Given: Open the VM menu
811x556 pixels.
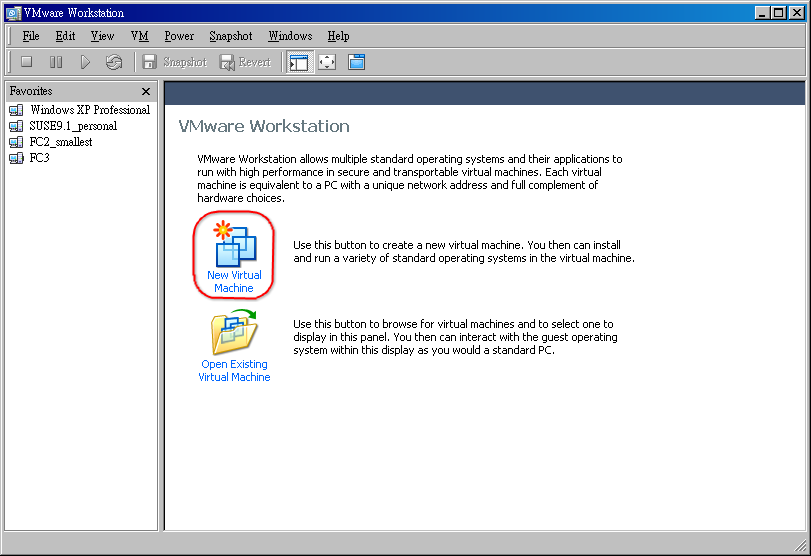Looking at the screenshot, I should pyautogui.click(x=139, y=36).
